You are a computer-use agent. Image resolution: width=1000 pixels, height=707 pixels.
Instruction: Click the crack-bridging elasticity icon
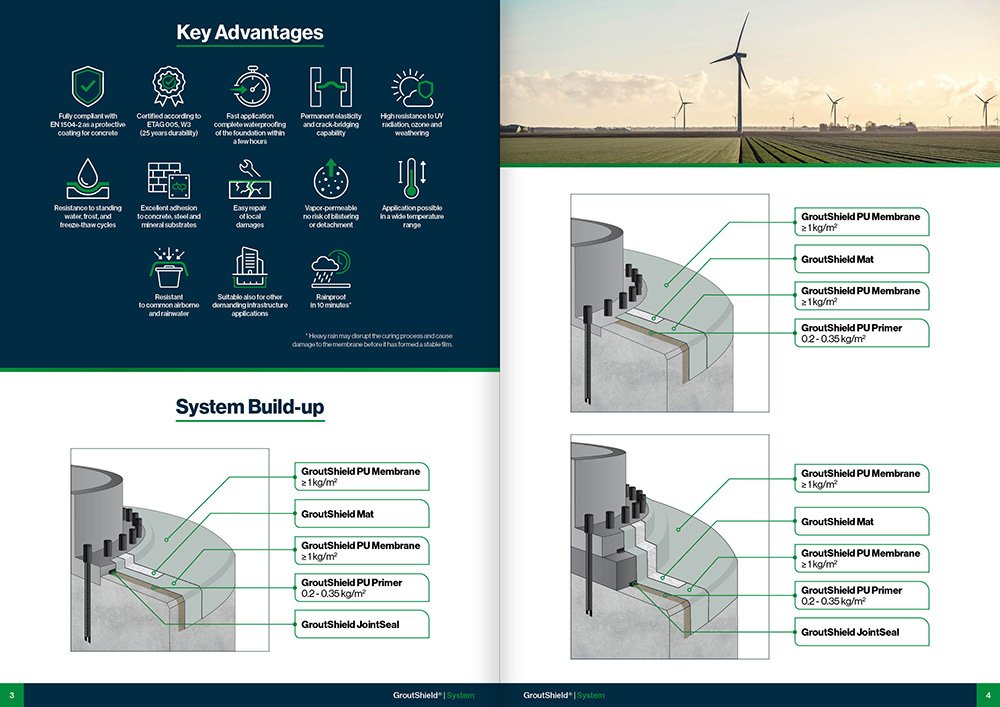tap(330, 87)
